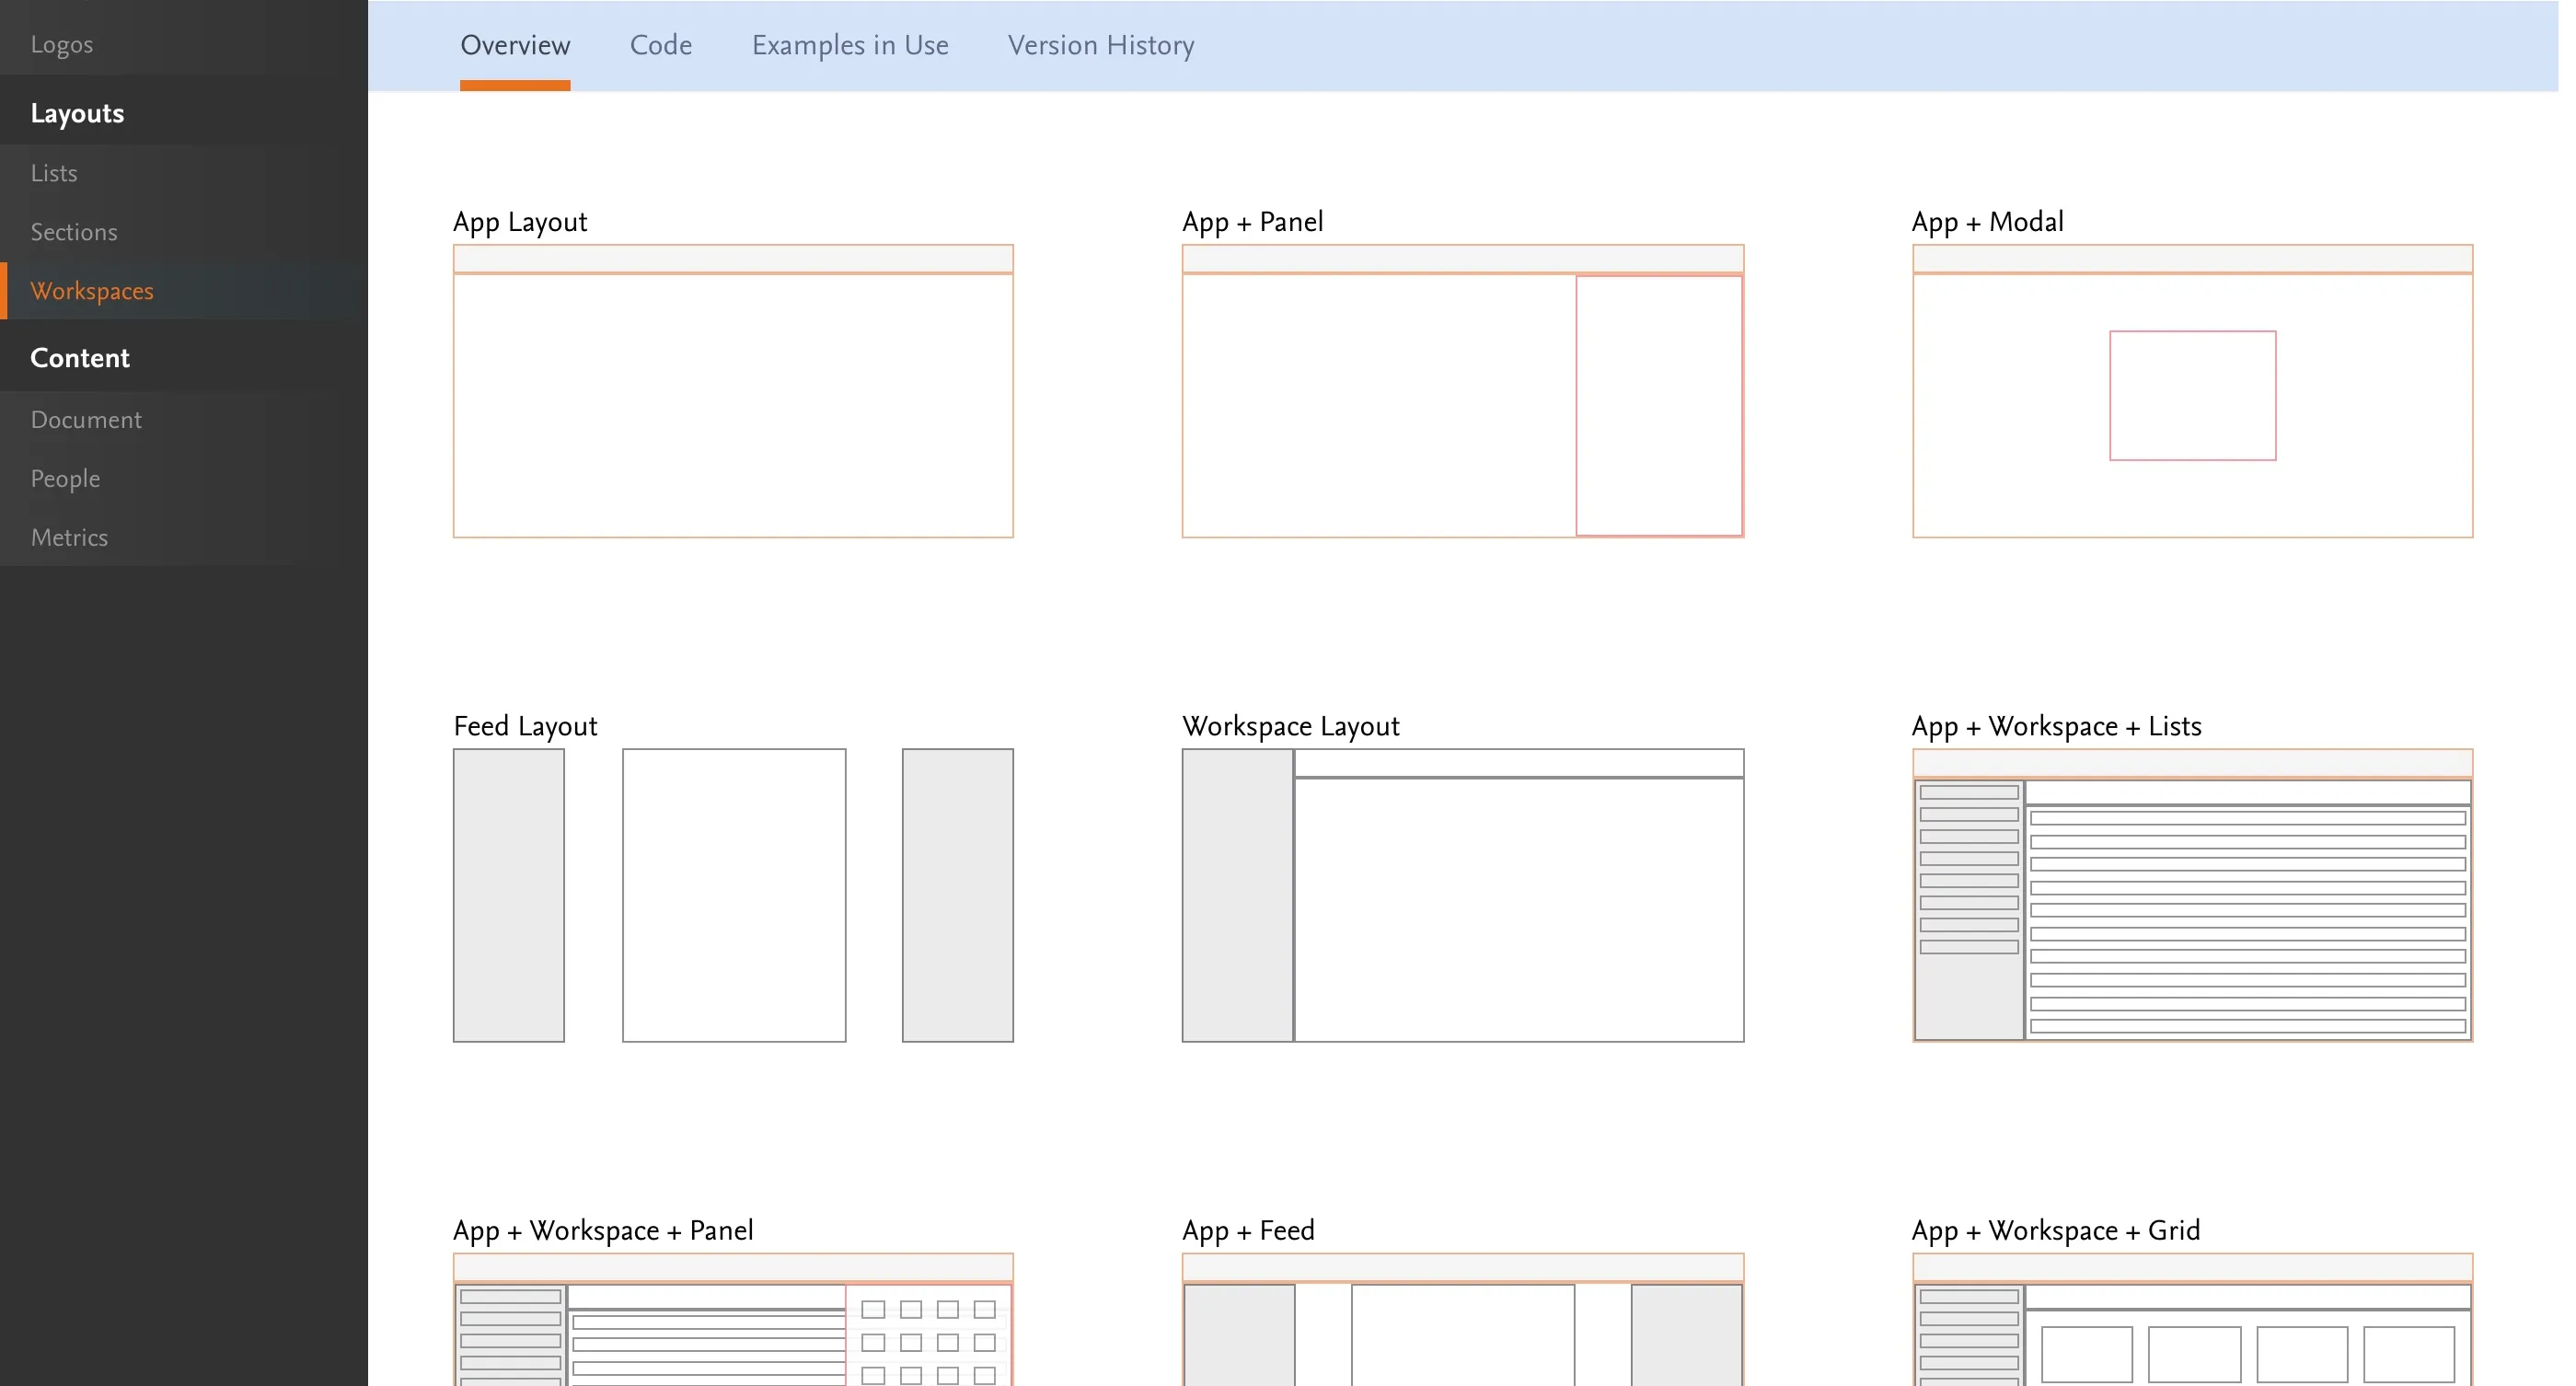Click the App + Workspace + Lists title
Viewport: 2576px width, 1386px height.
tap(2057, 726)
